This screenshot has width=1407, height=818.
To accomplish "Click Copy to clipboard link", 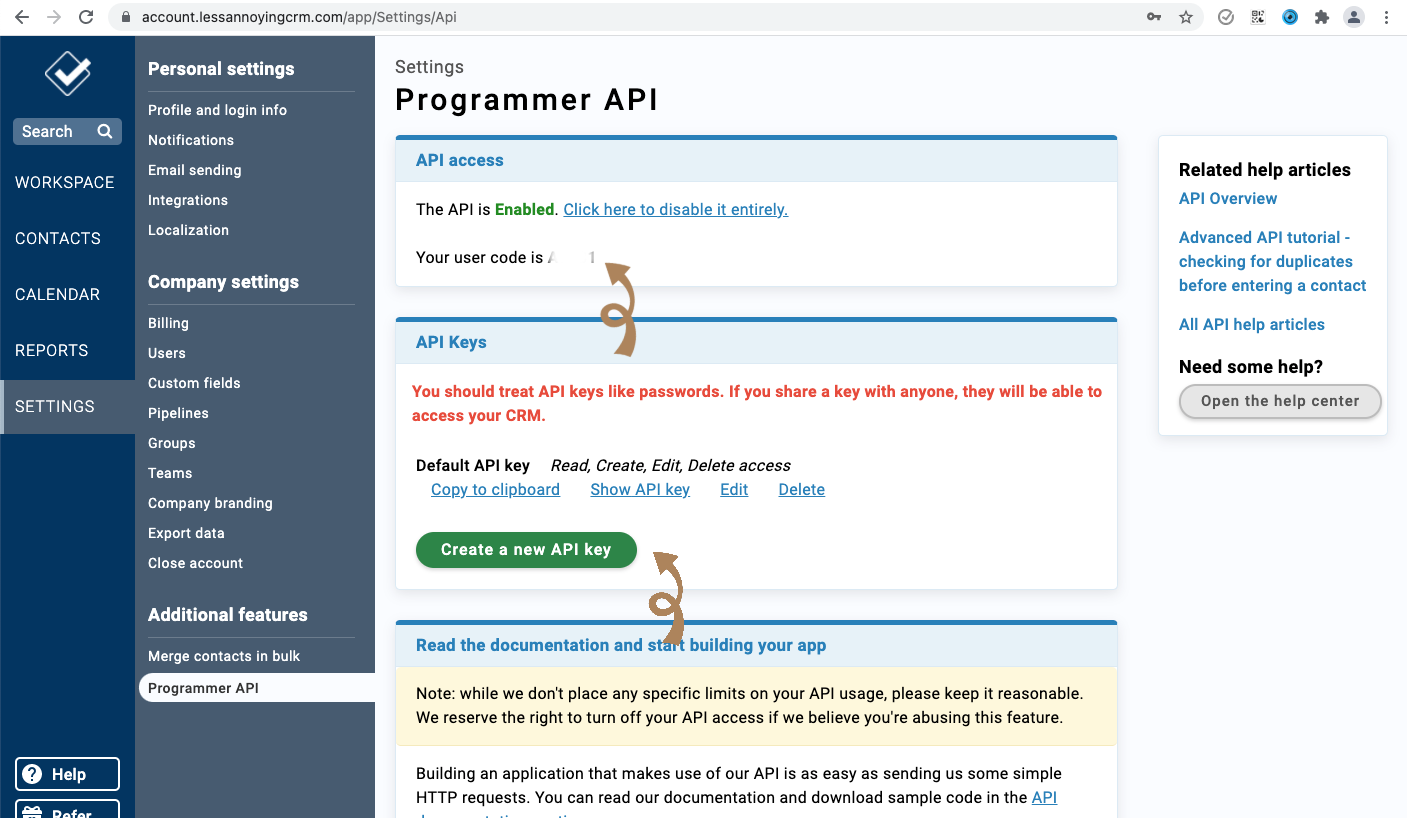I will click(495, 489).
